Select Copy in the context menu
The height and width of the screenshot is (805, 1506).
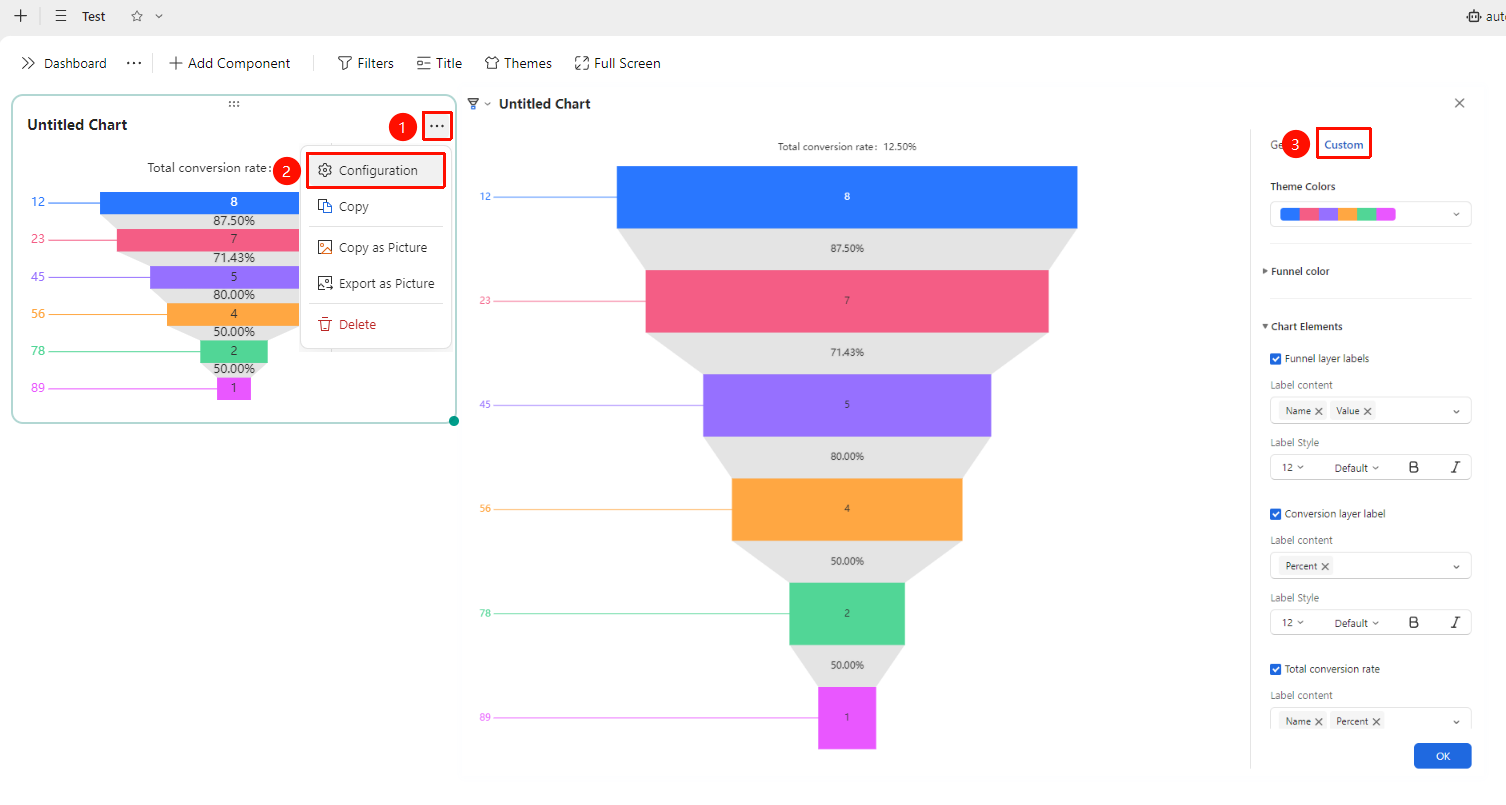376,206
